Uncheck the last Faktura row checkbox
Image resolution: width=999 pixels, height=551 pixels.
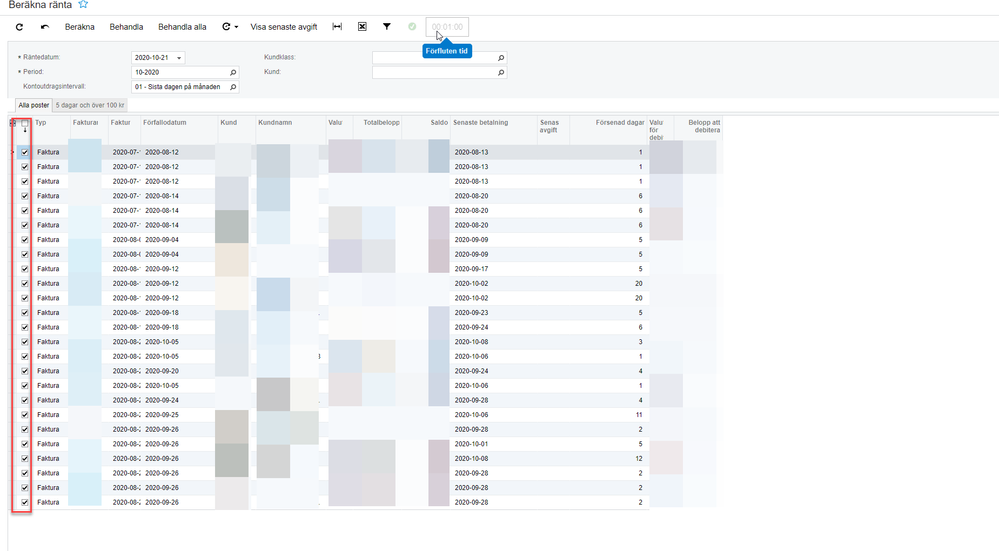[24, 502]
